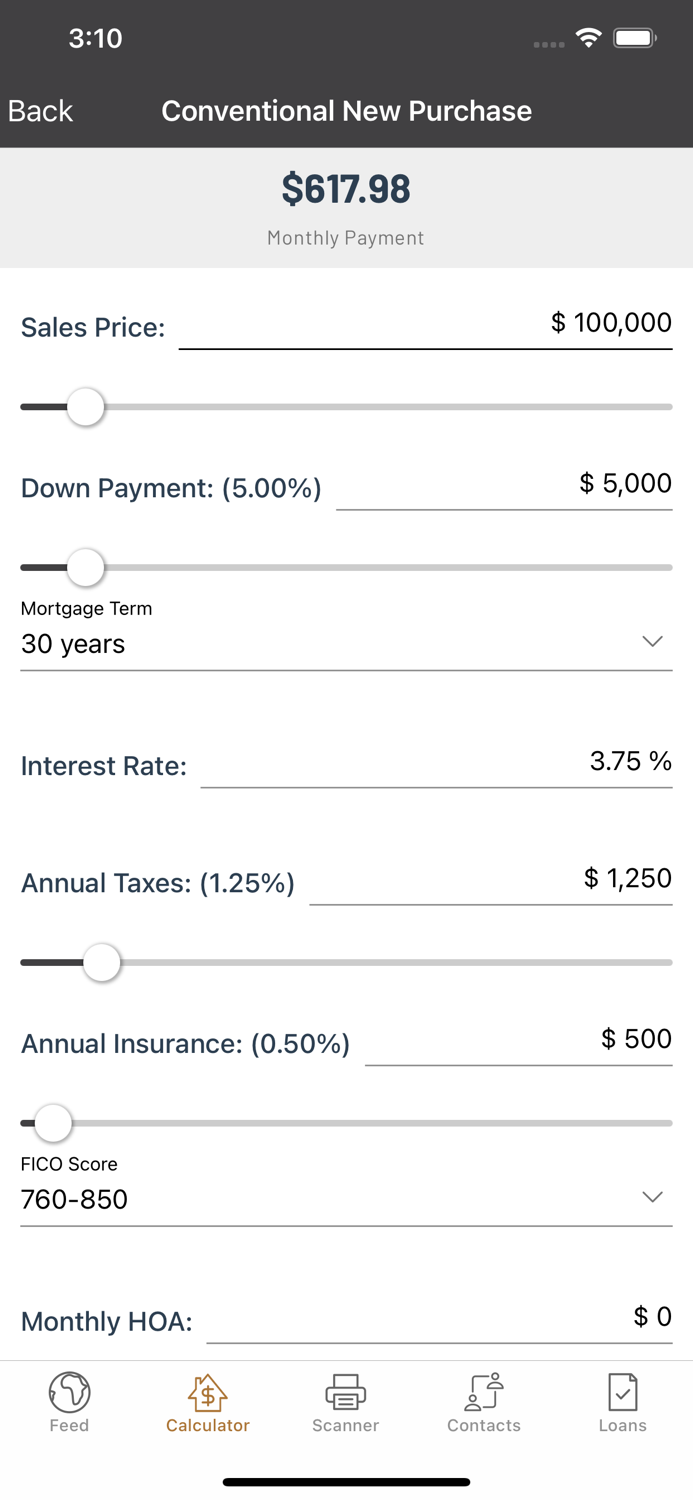Click the Down Payment slider handle
Viewport: 693px width, 1500px height.
[86, 567]
